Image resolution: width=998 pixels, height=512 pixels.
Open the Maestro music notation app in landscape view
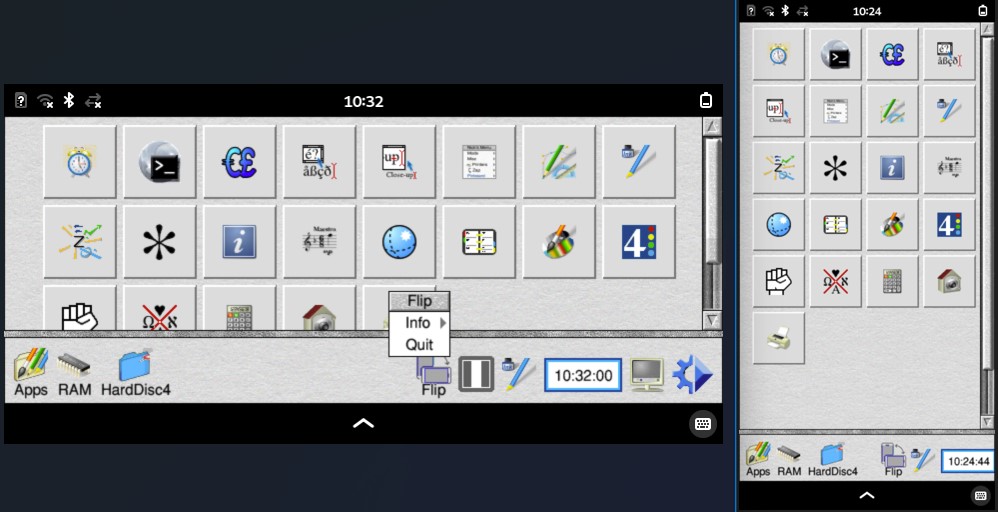click(320, 242)
